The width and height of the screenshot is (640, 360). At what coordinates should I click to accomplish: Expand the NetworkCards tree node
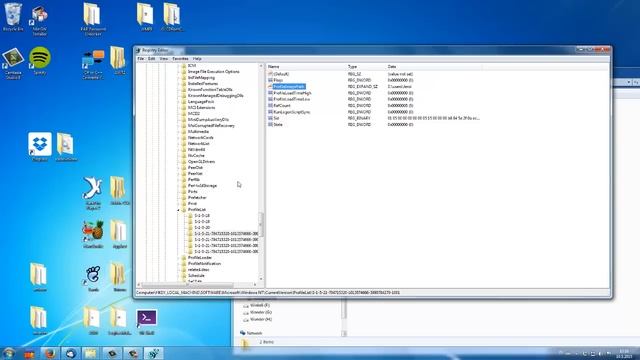tap(179, 138)
